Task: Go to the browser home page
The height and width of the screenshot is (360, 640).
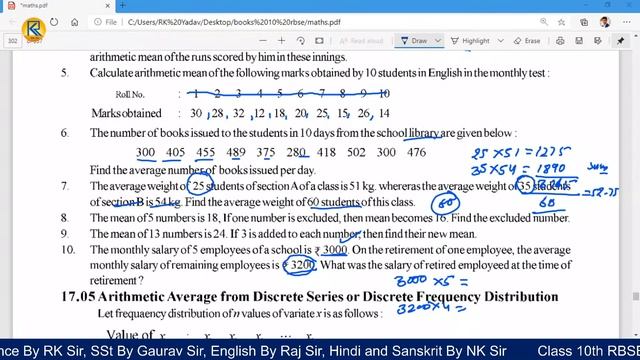Action: coord(74,22)
